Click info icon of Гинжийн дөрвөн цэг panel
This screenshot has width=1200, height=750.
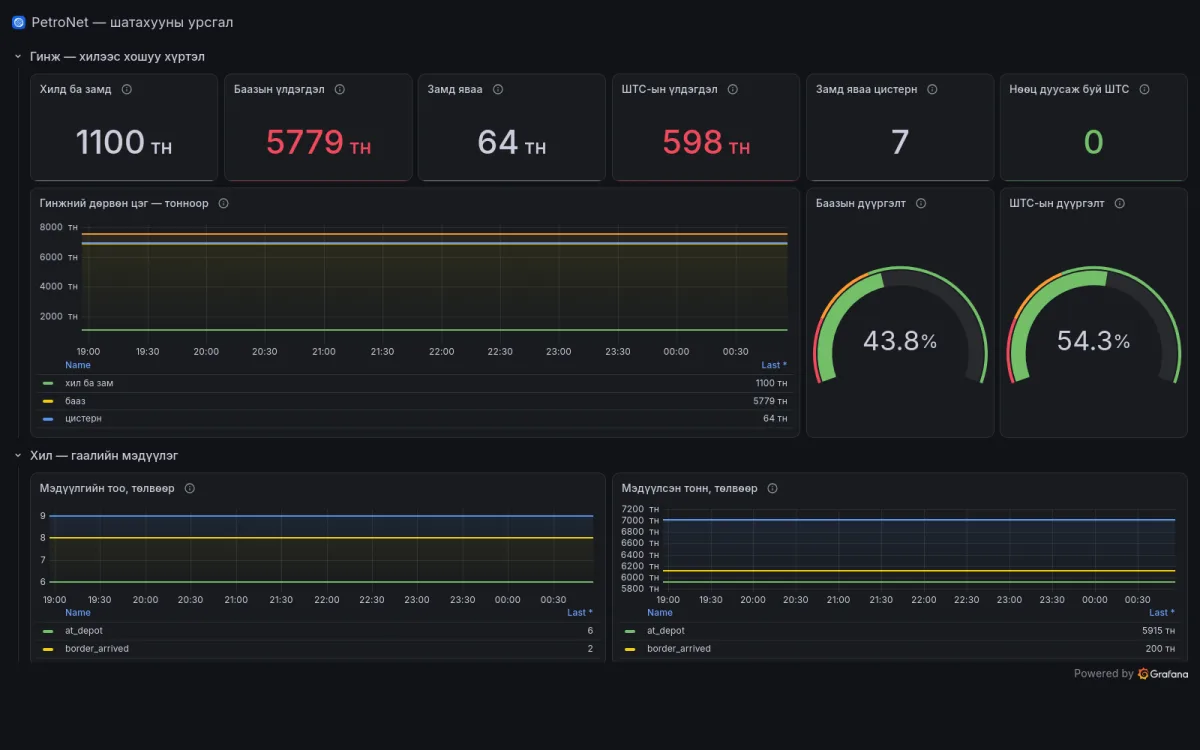tap(224, 203)
